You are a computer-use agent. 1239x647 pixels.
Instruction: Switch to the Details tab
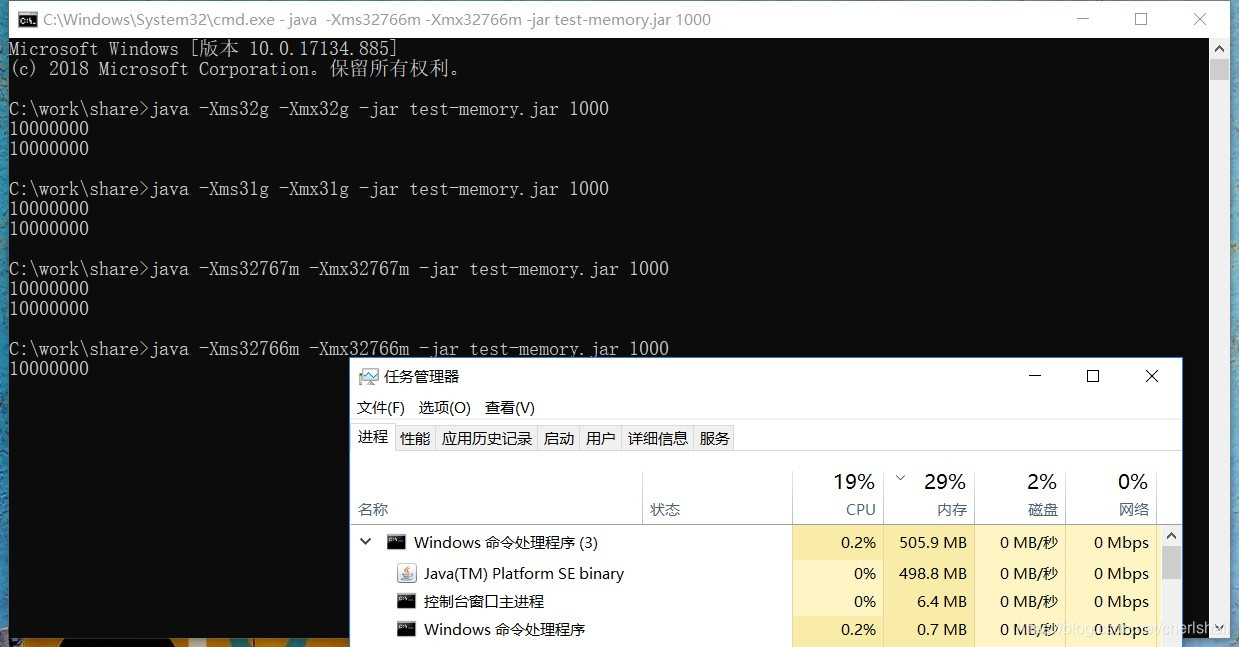657,438
